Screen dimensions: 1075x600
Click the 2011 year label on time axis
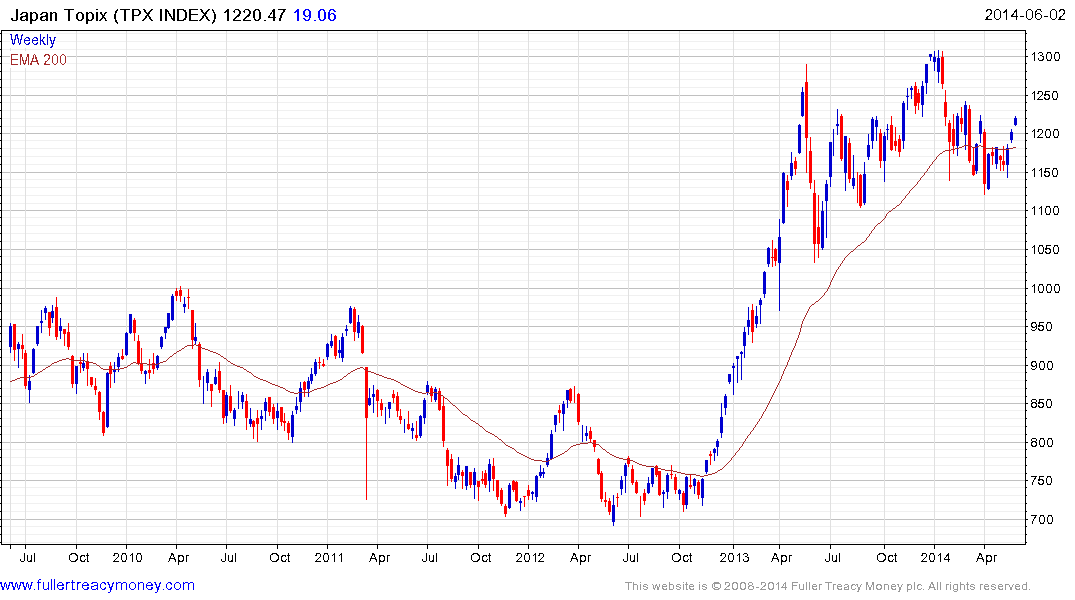tap(329, 557)
